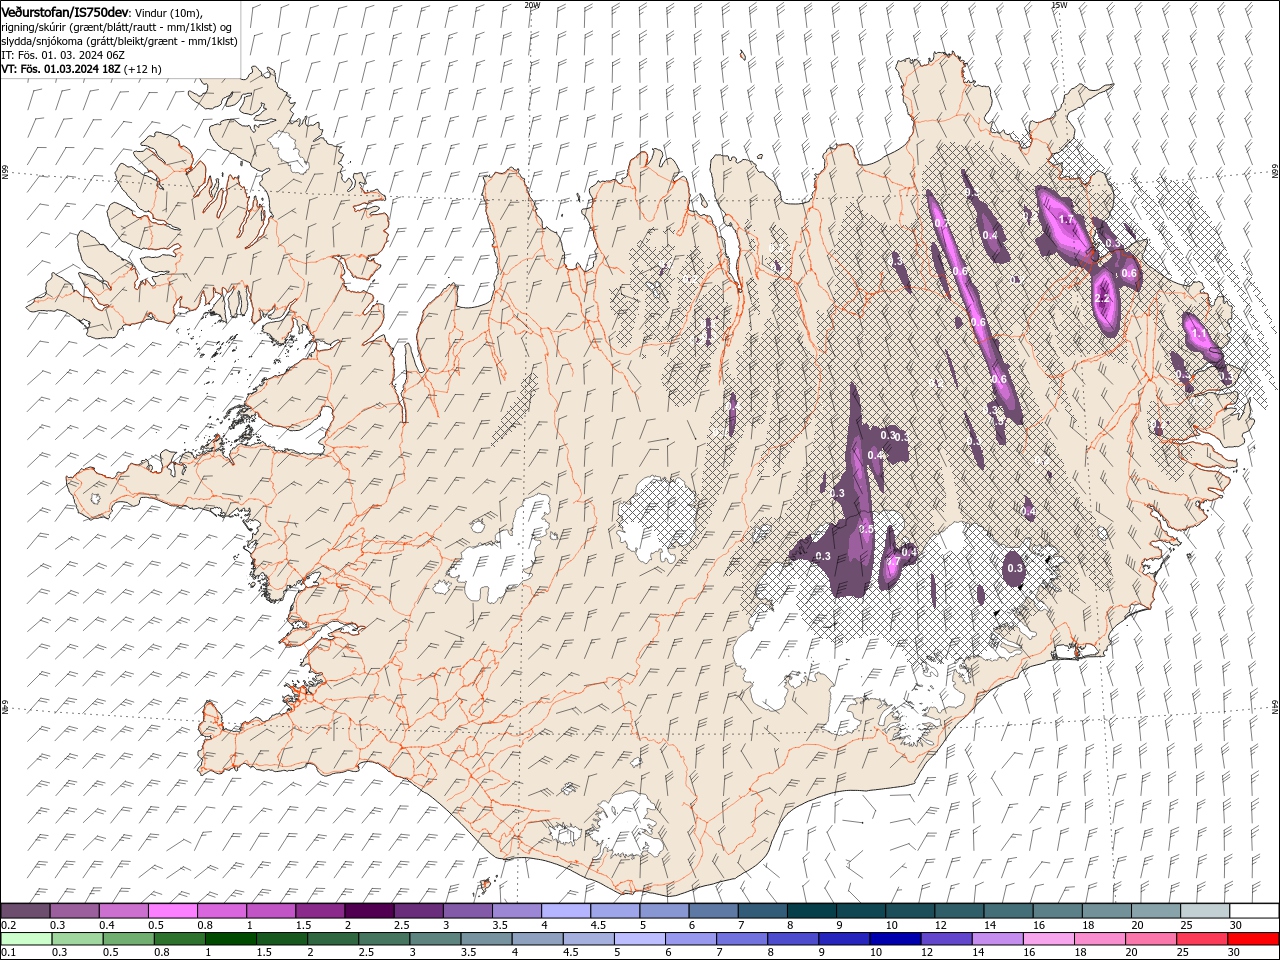Click the Veðurstofan/IS750dev title text
1280x960 pixels.
point(65,11)
